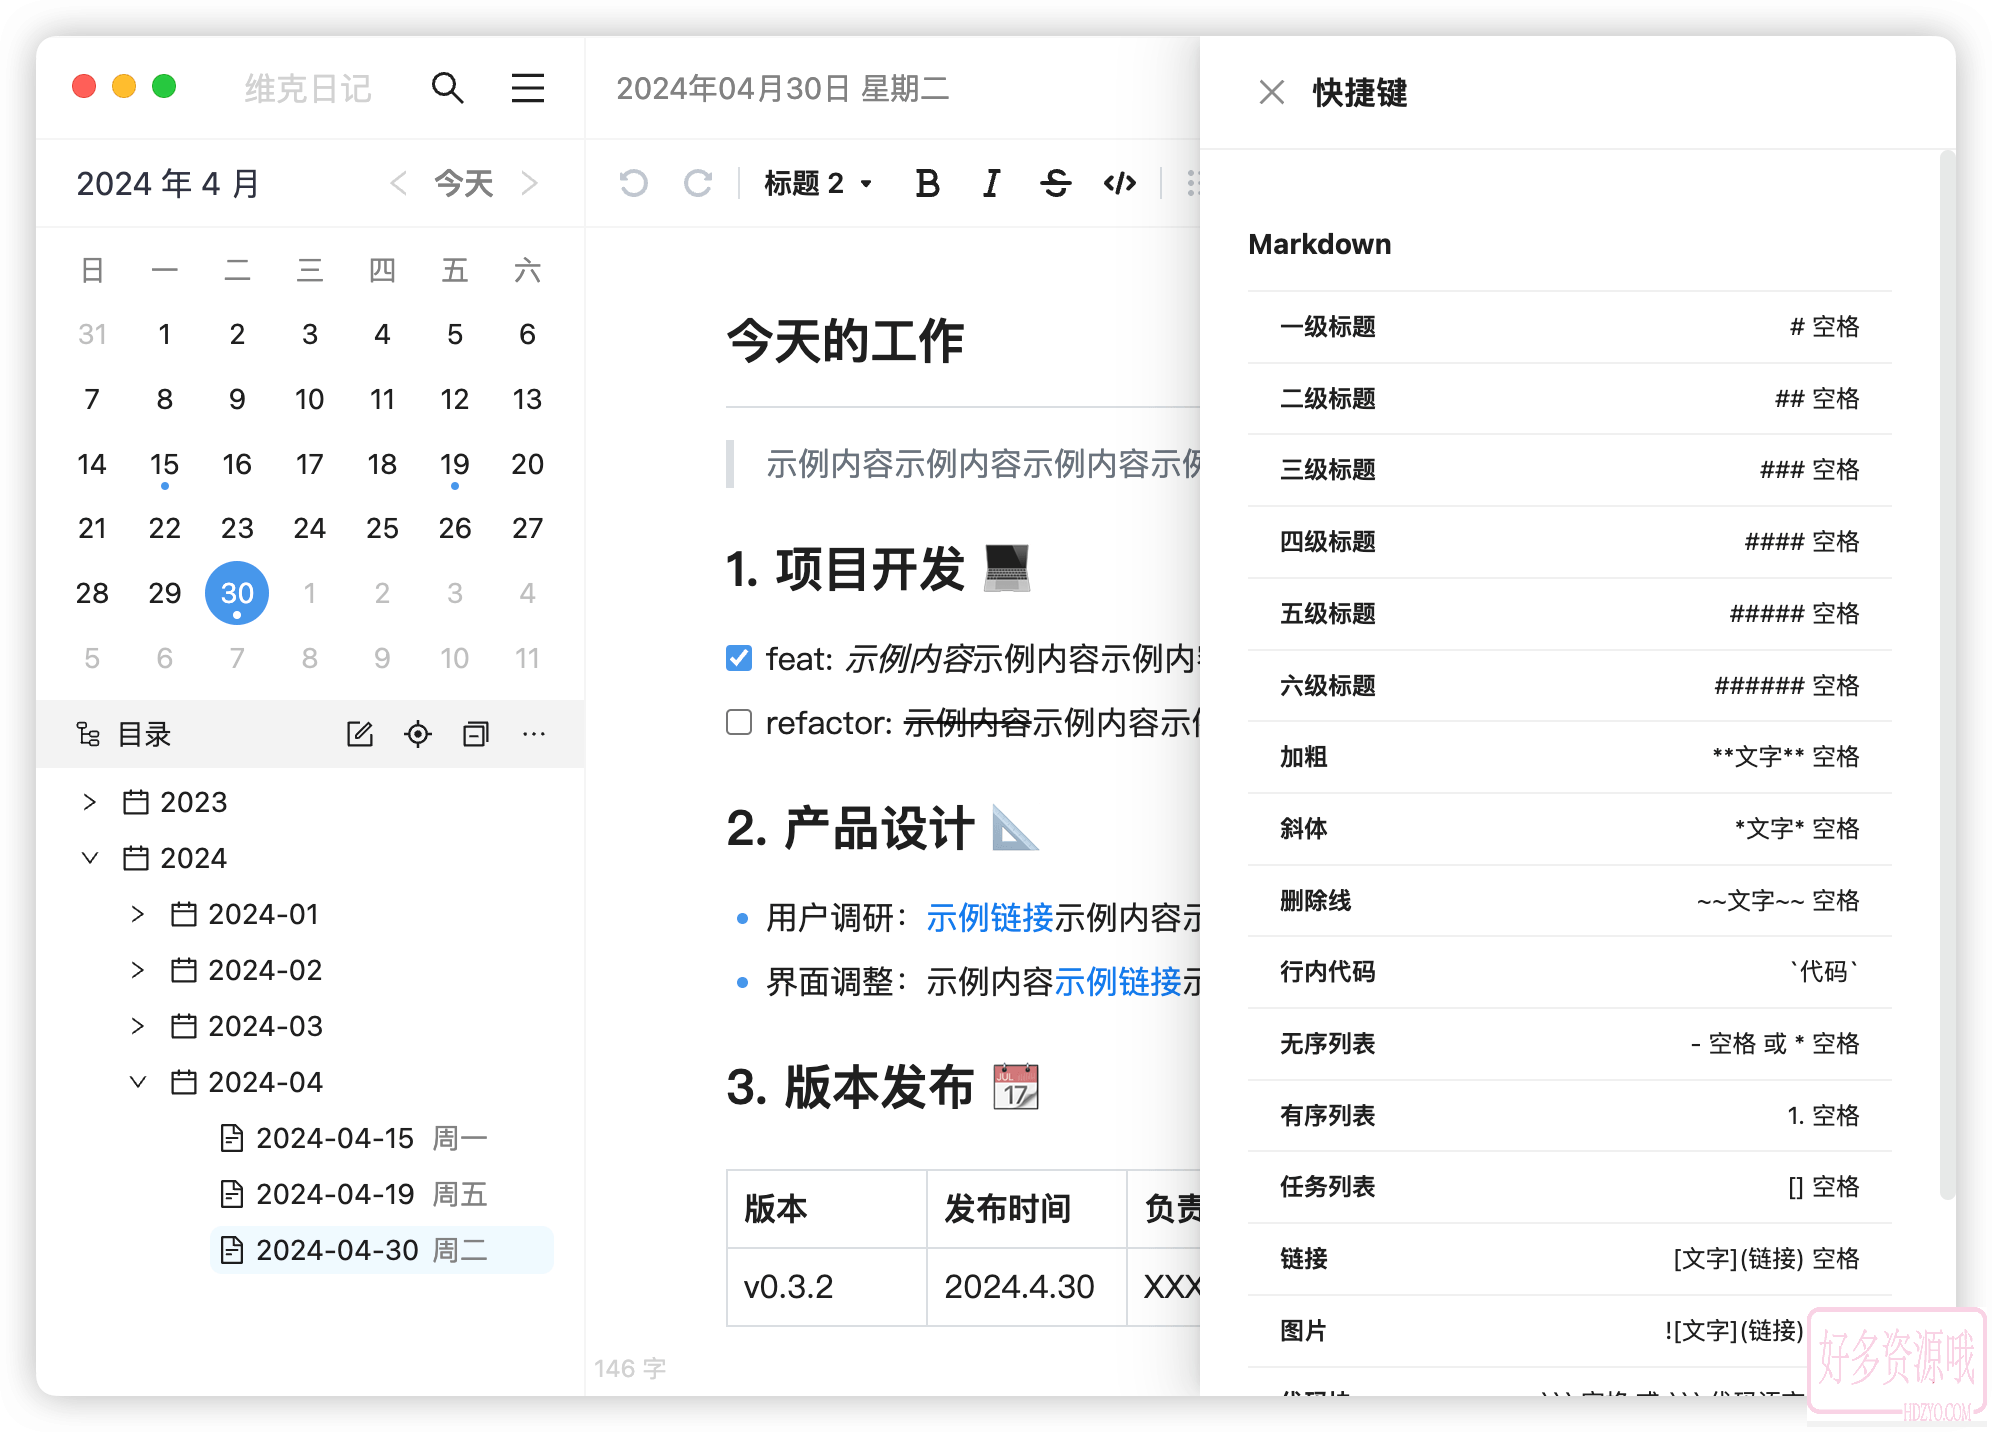Click the laptop emoji in heading
The height and width of the screenshot is (1432, 1992).
coord(1006,568)
